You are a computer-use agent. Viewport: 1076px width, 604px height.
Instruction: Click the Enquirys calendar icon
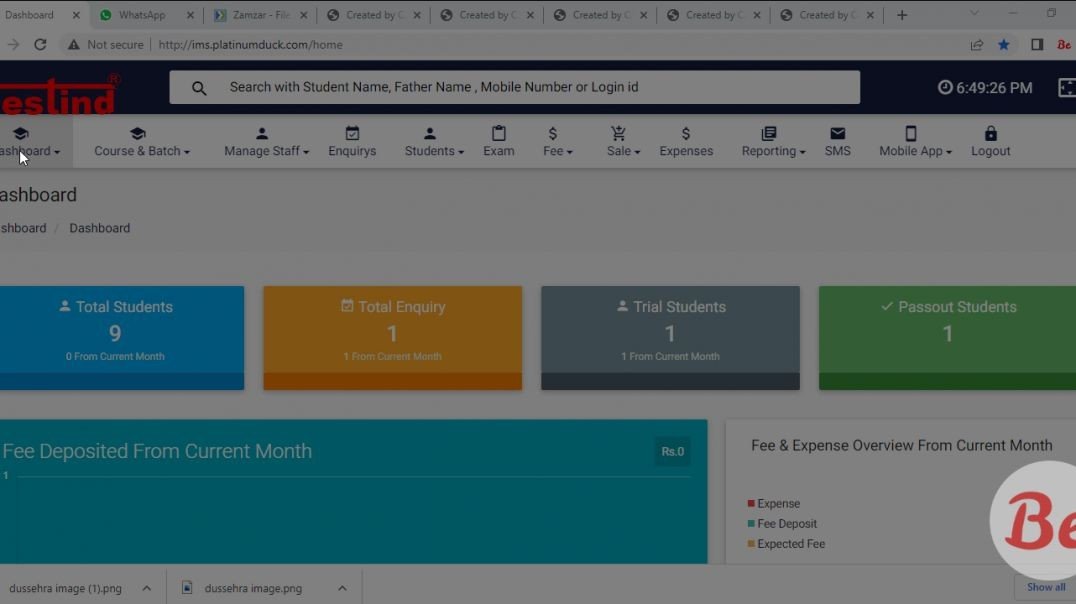point(352,134)
